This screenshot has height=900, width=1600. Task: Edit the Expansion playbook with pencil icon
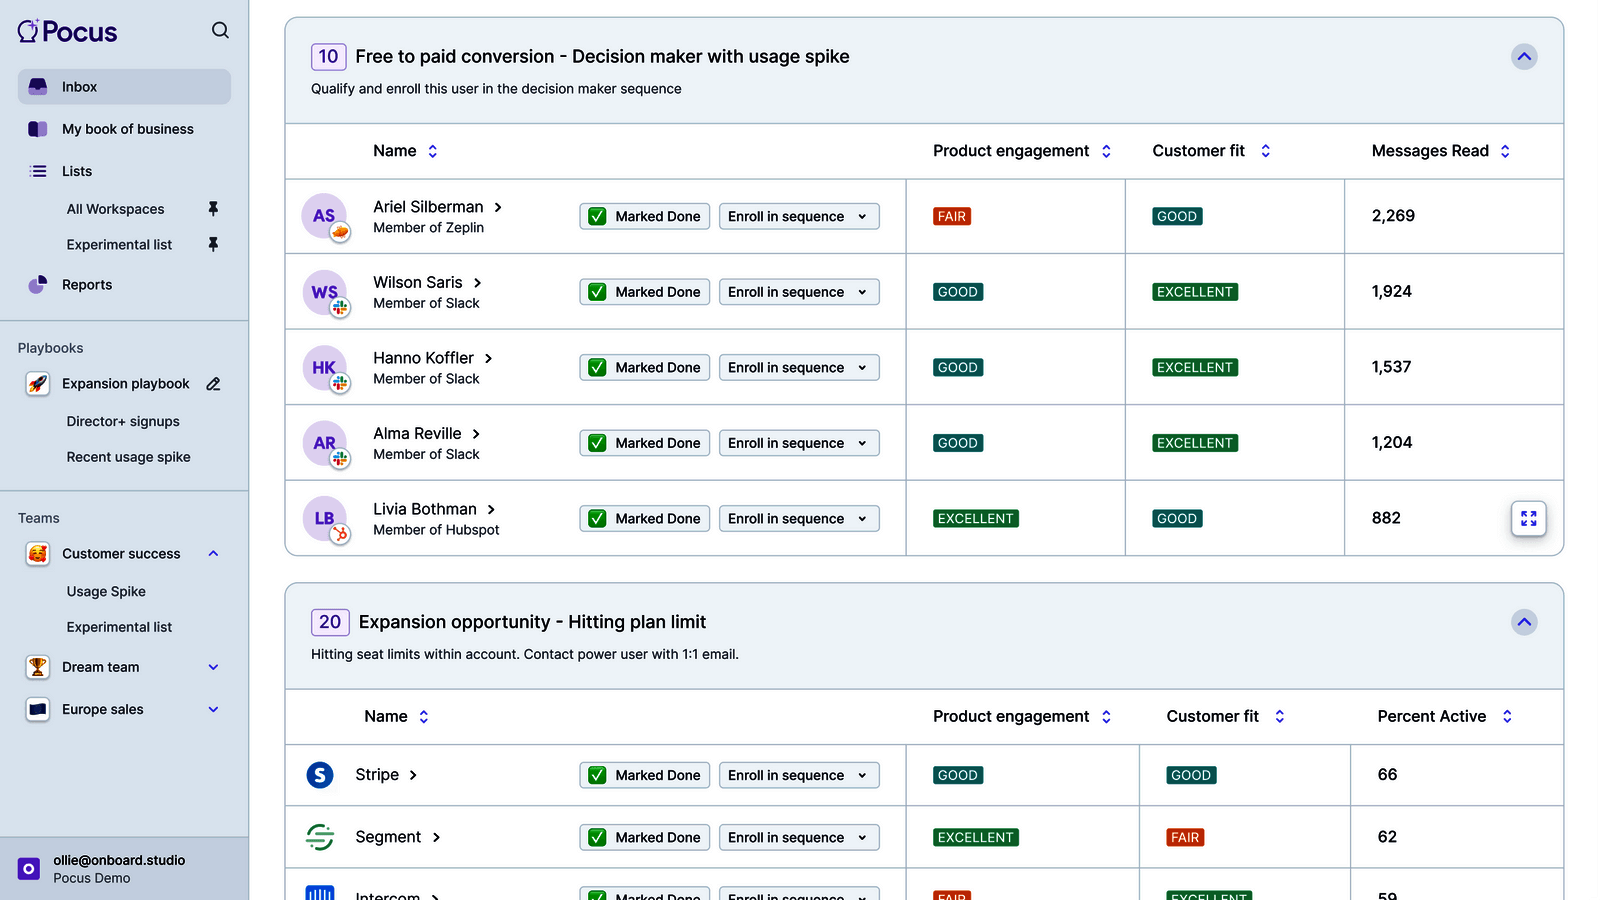213,384
